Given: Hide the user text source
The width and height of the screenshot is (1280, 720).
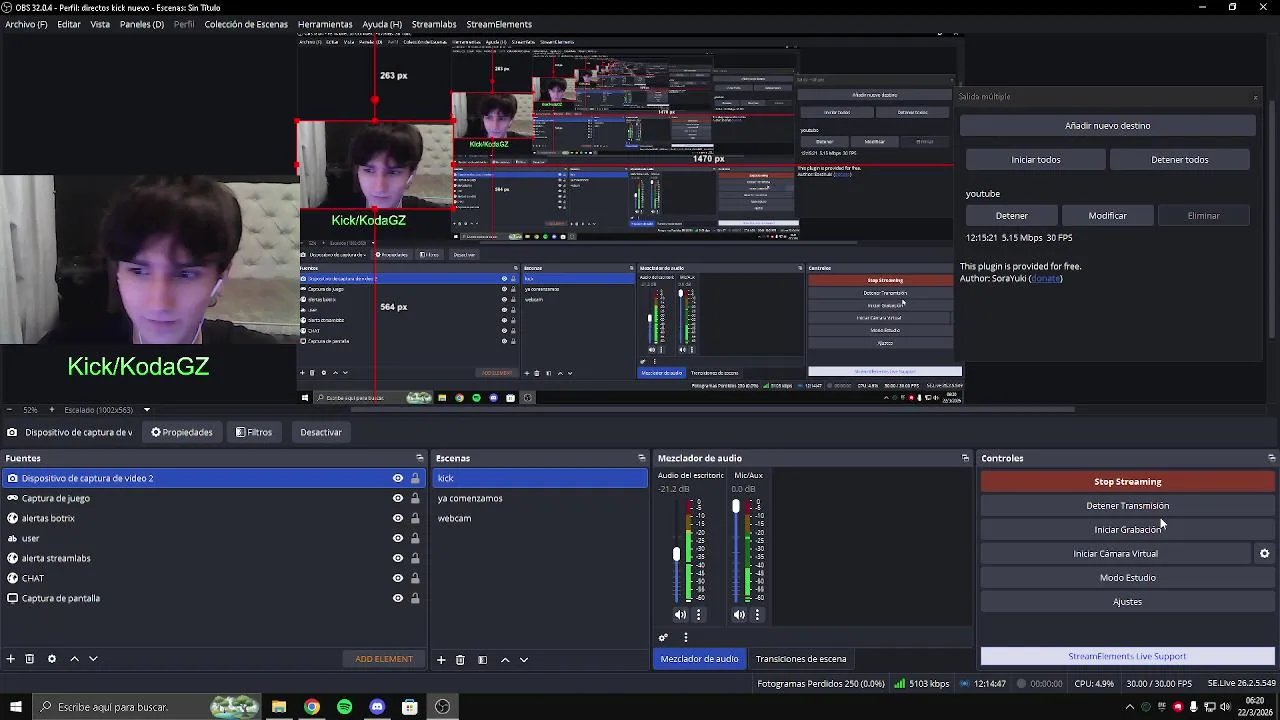Looking at the screenshot, I should point(398,538).
